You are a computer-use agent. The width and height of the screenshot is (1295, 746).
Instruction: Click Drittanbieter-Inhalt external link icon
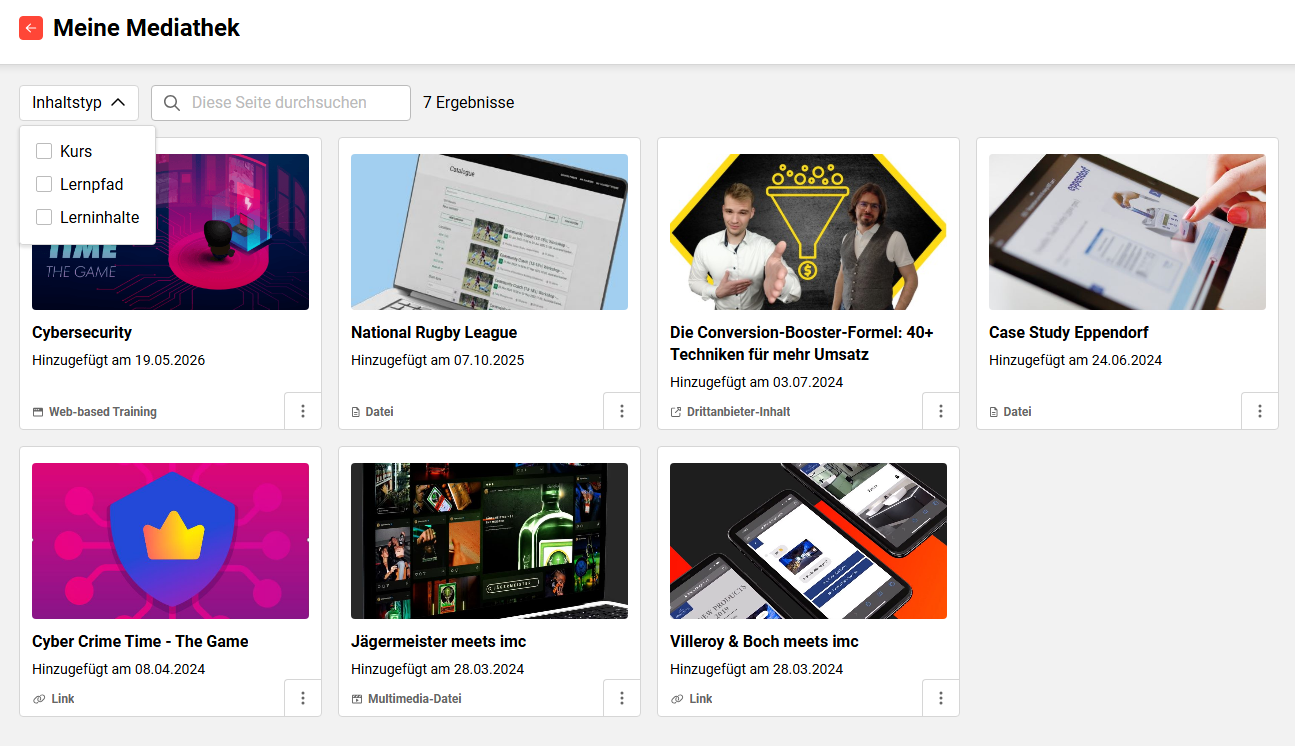tap(676, 412)
